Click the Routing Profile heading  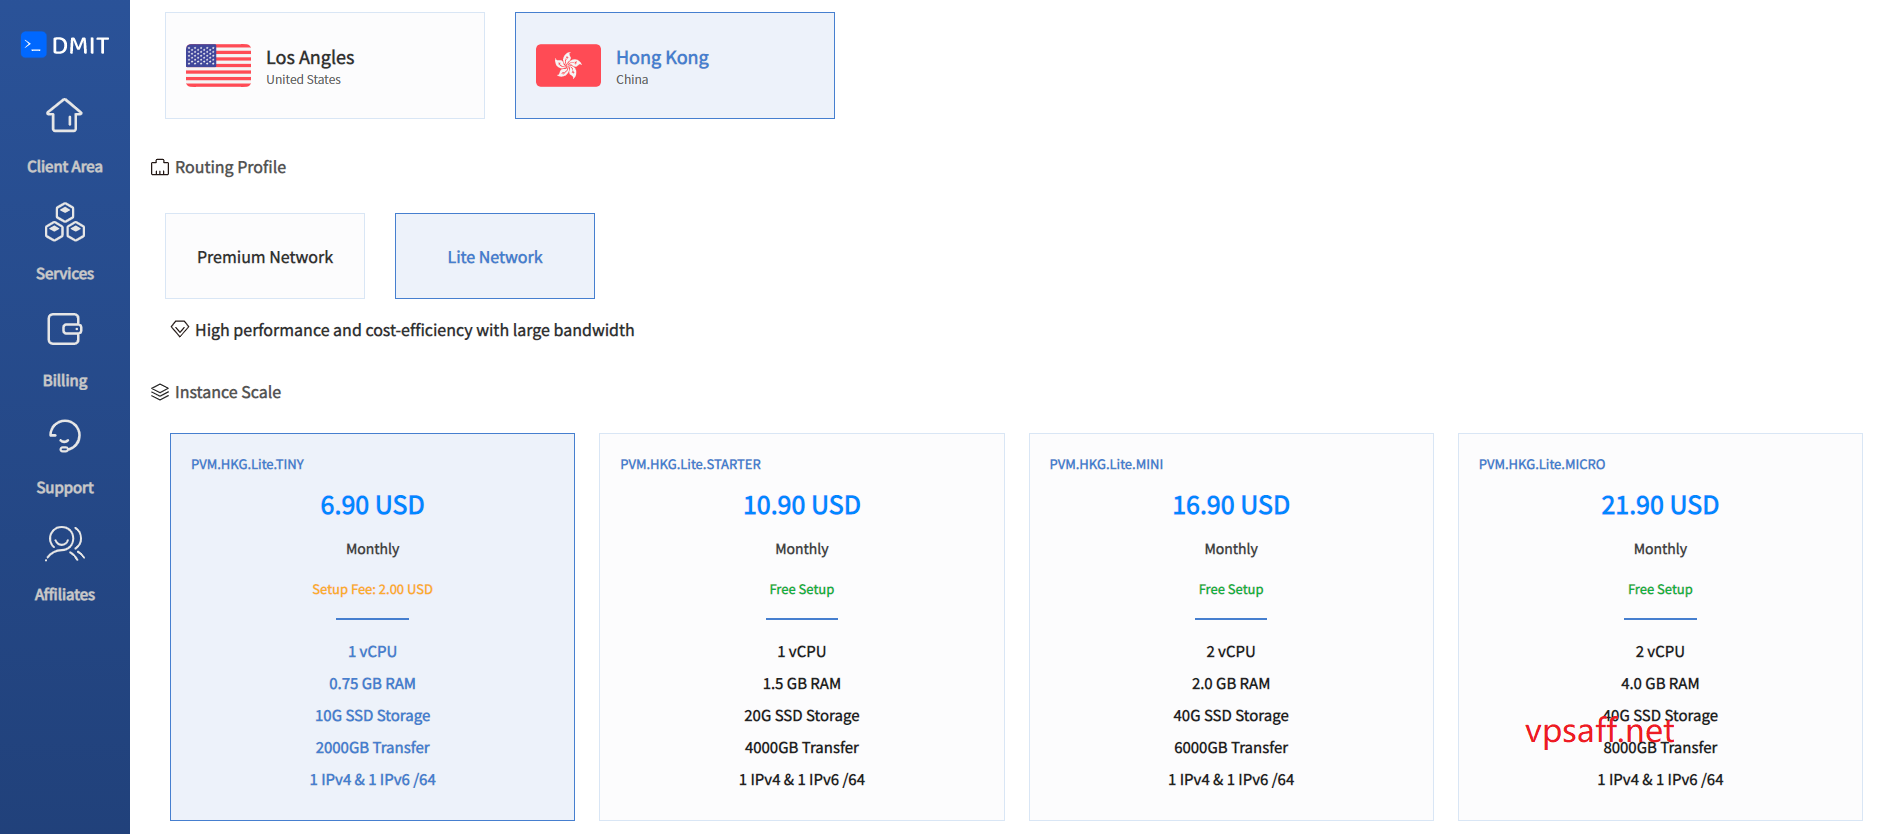click(230, 167)
